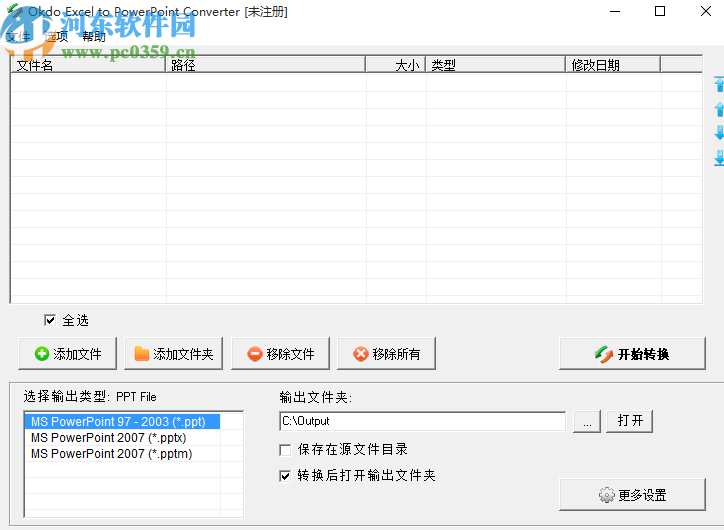The image size is (724, 530).
Task: Open the 帮助 menu
Action: (94, 36)
